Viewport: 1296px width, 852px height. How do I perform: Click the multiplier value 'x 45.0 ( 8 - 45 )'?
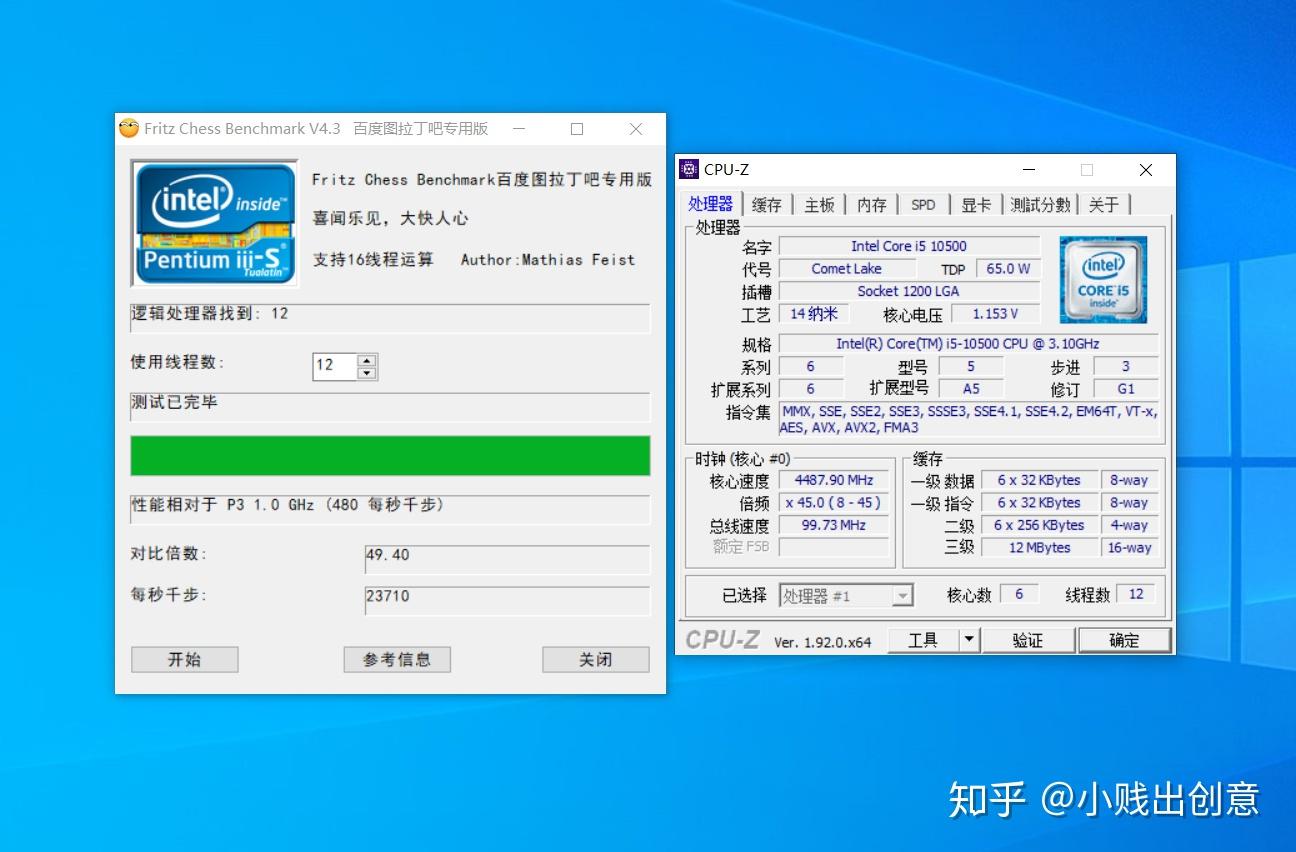pyautogui.click(x=834, y=503)
